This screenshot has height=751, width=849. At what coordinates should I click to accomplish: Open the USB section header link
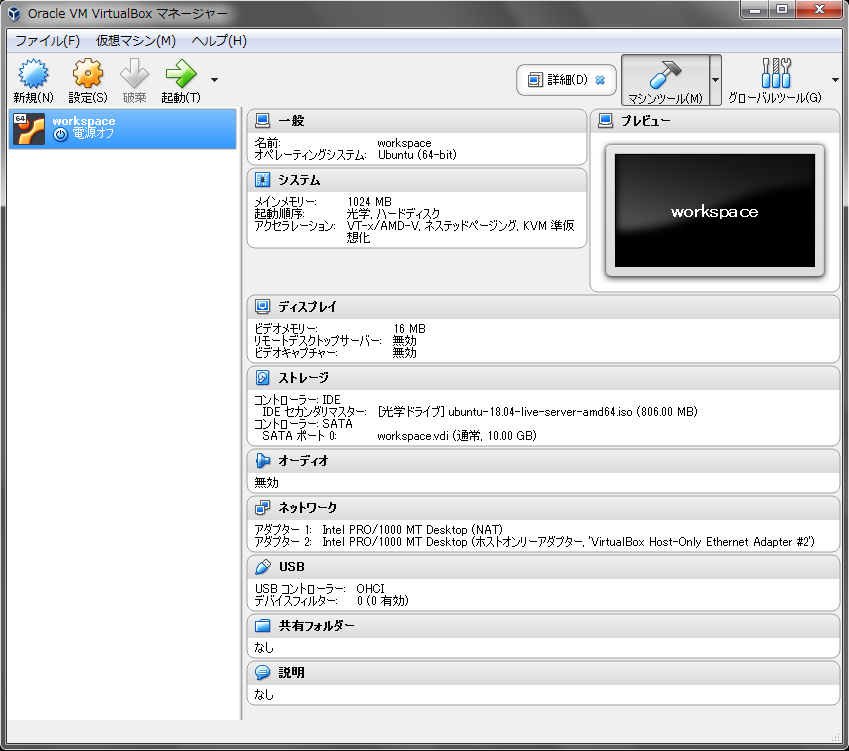coord(292,567)
